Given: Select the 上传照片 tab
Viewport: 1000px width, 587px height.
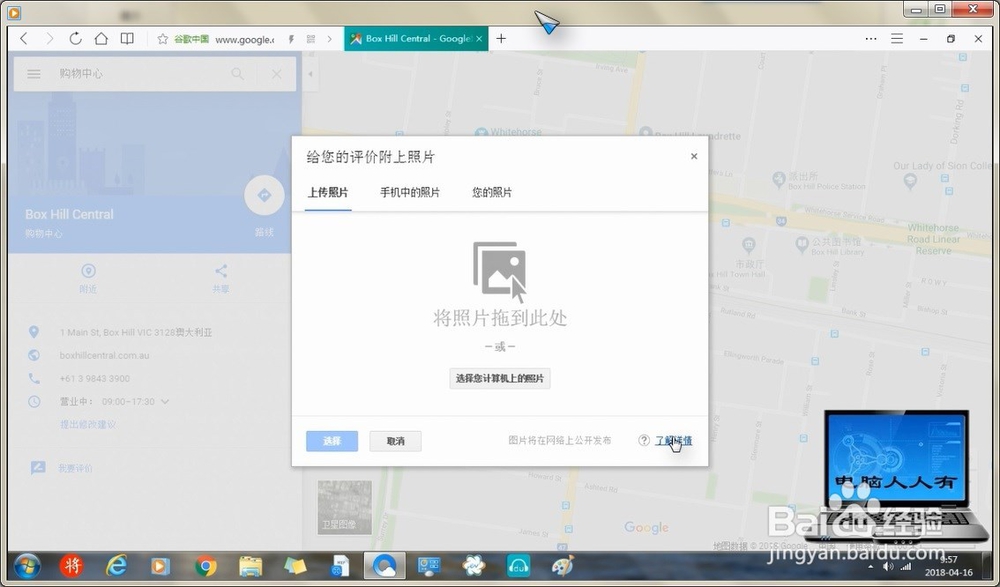Looking at the screenshot, I should 328,192.
